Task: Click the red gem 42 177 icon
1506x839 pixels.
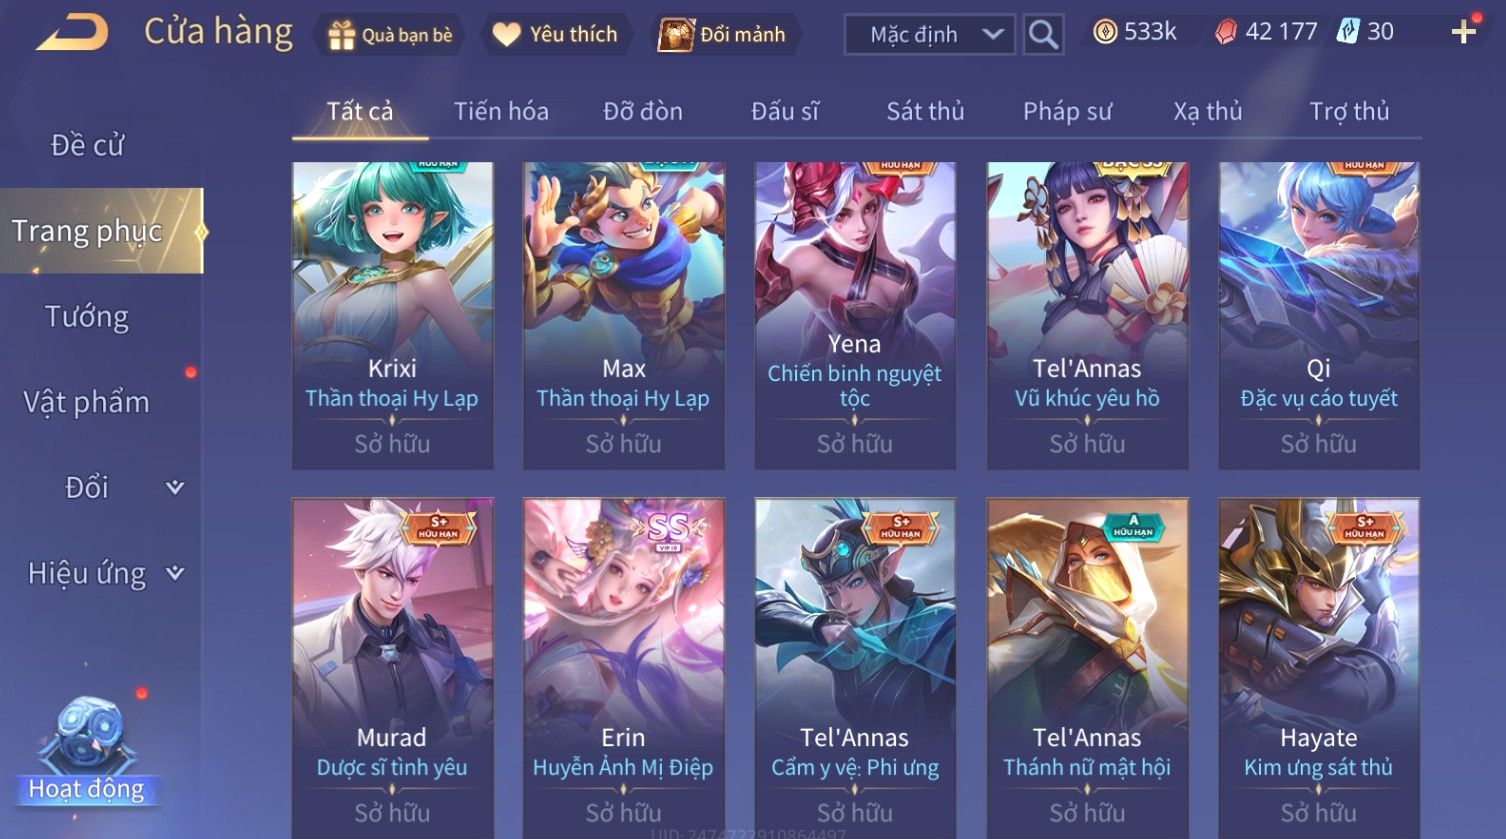Action: point(1226,32)
